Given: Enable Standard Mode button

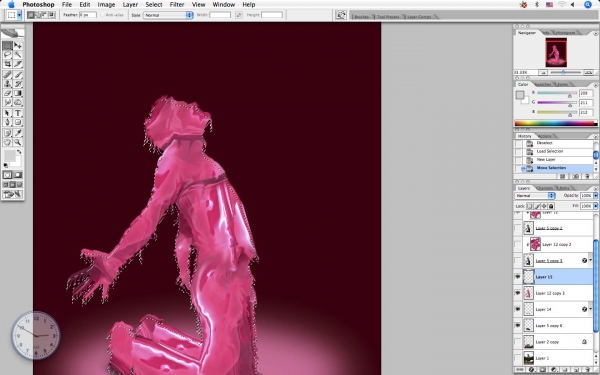Looking at the screenshot, I should click(7, 175).
